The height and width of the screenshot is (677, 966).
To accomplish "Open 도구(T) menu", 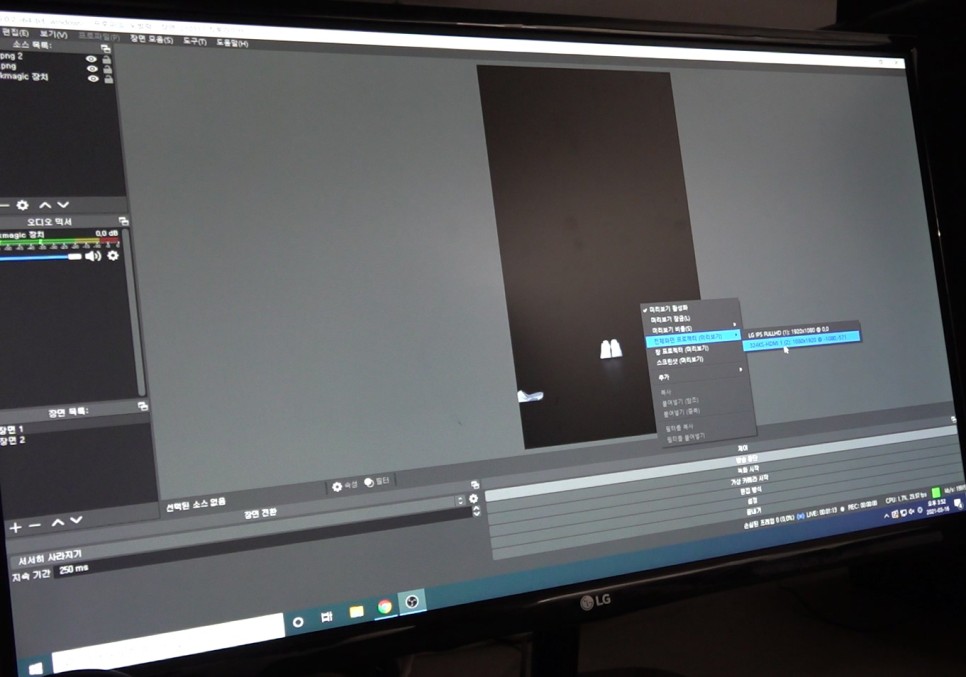I will click(195, 41).
